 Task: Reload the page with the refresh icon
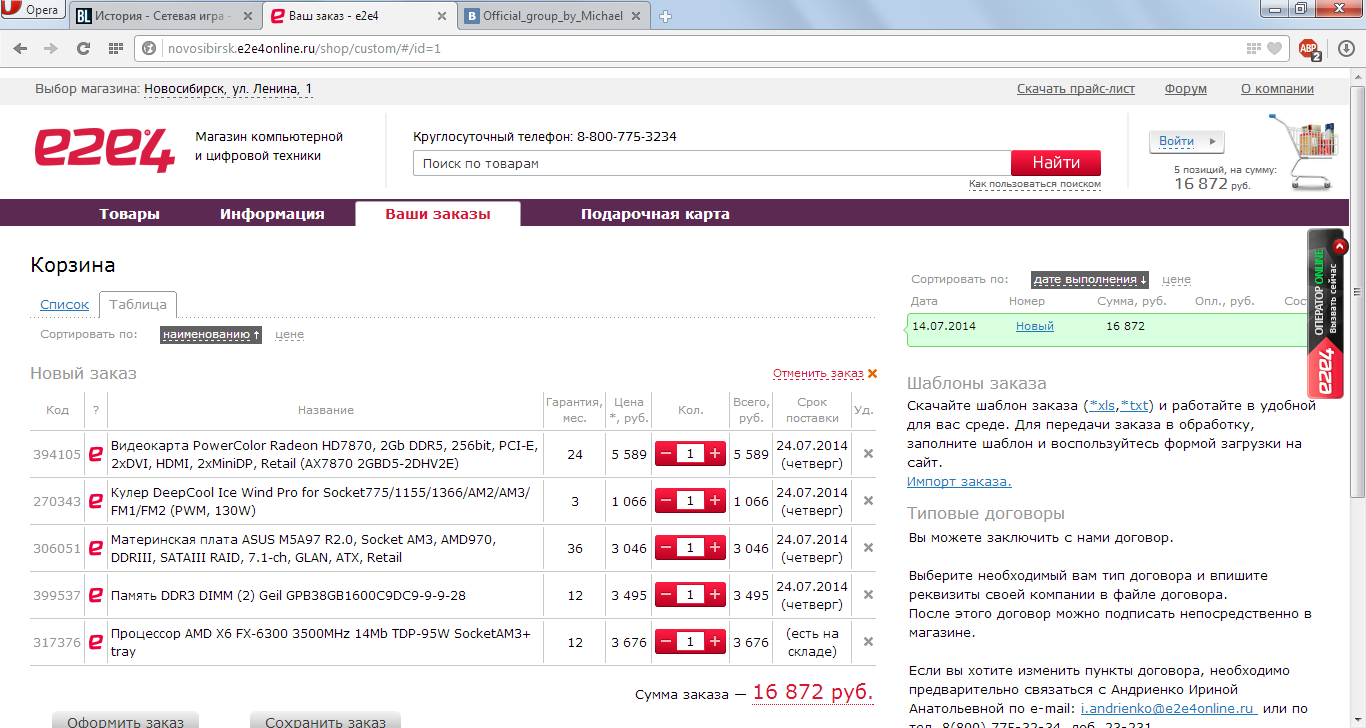[84, 48]
